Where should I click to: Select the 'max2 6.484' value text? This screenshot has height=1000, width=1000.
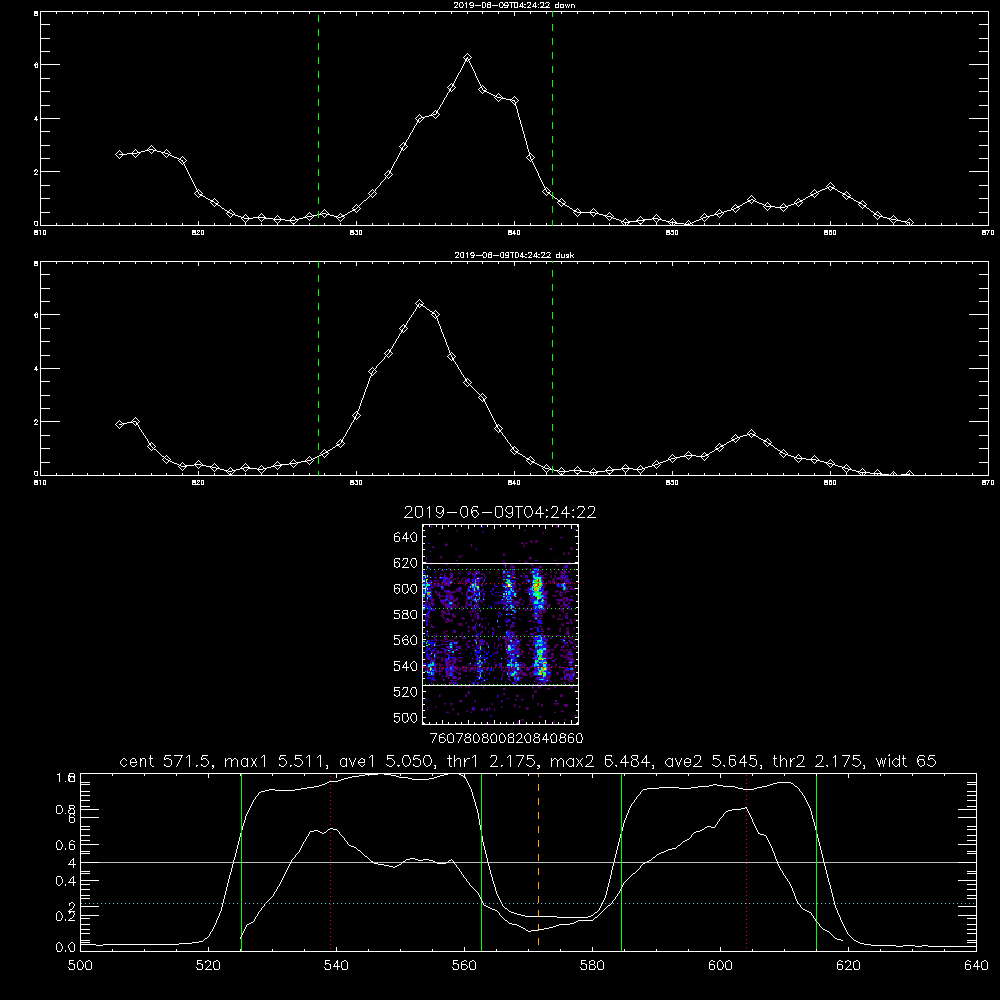(x=601, y=761)
